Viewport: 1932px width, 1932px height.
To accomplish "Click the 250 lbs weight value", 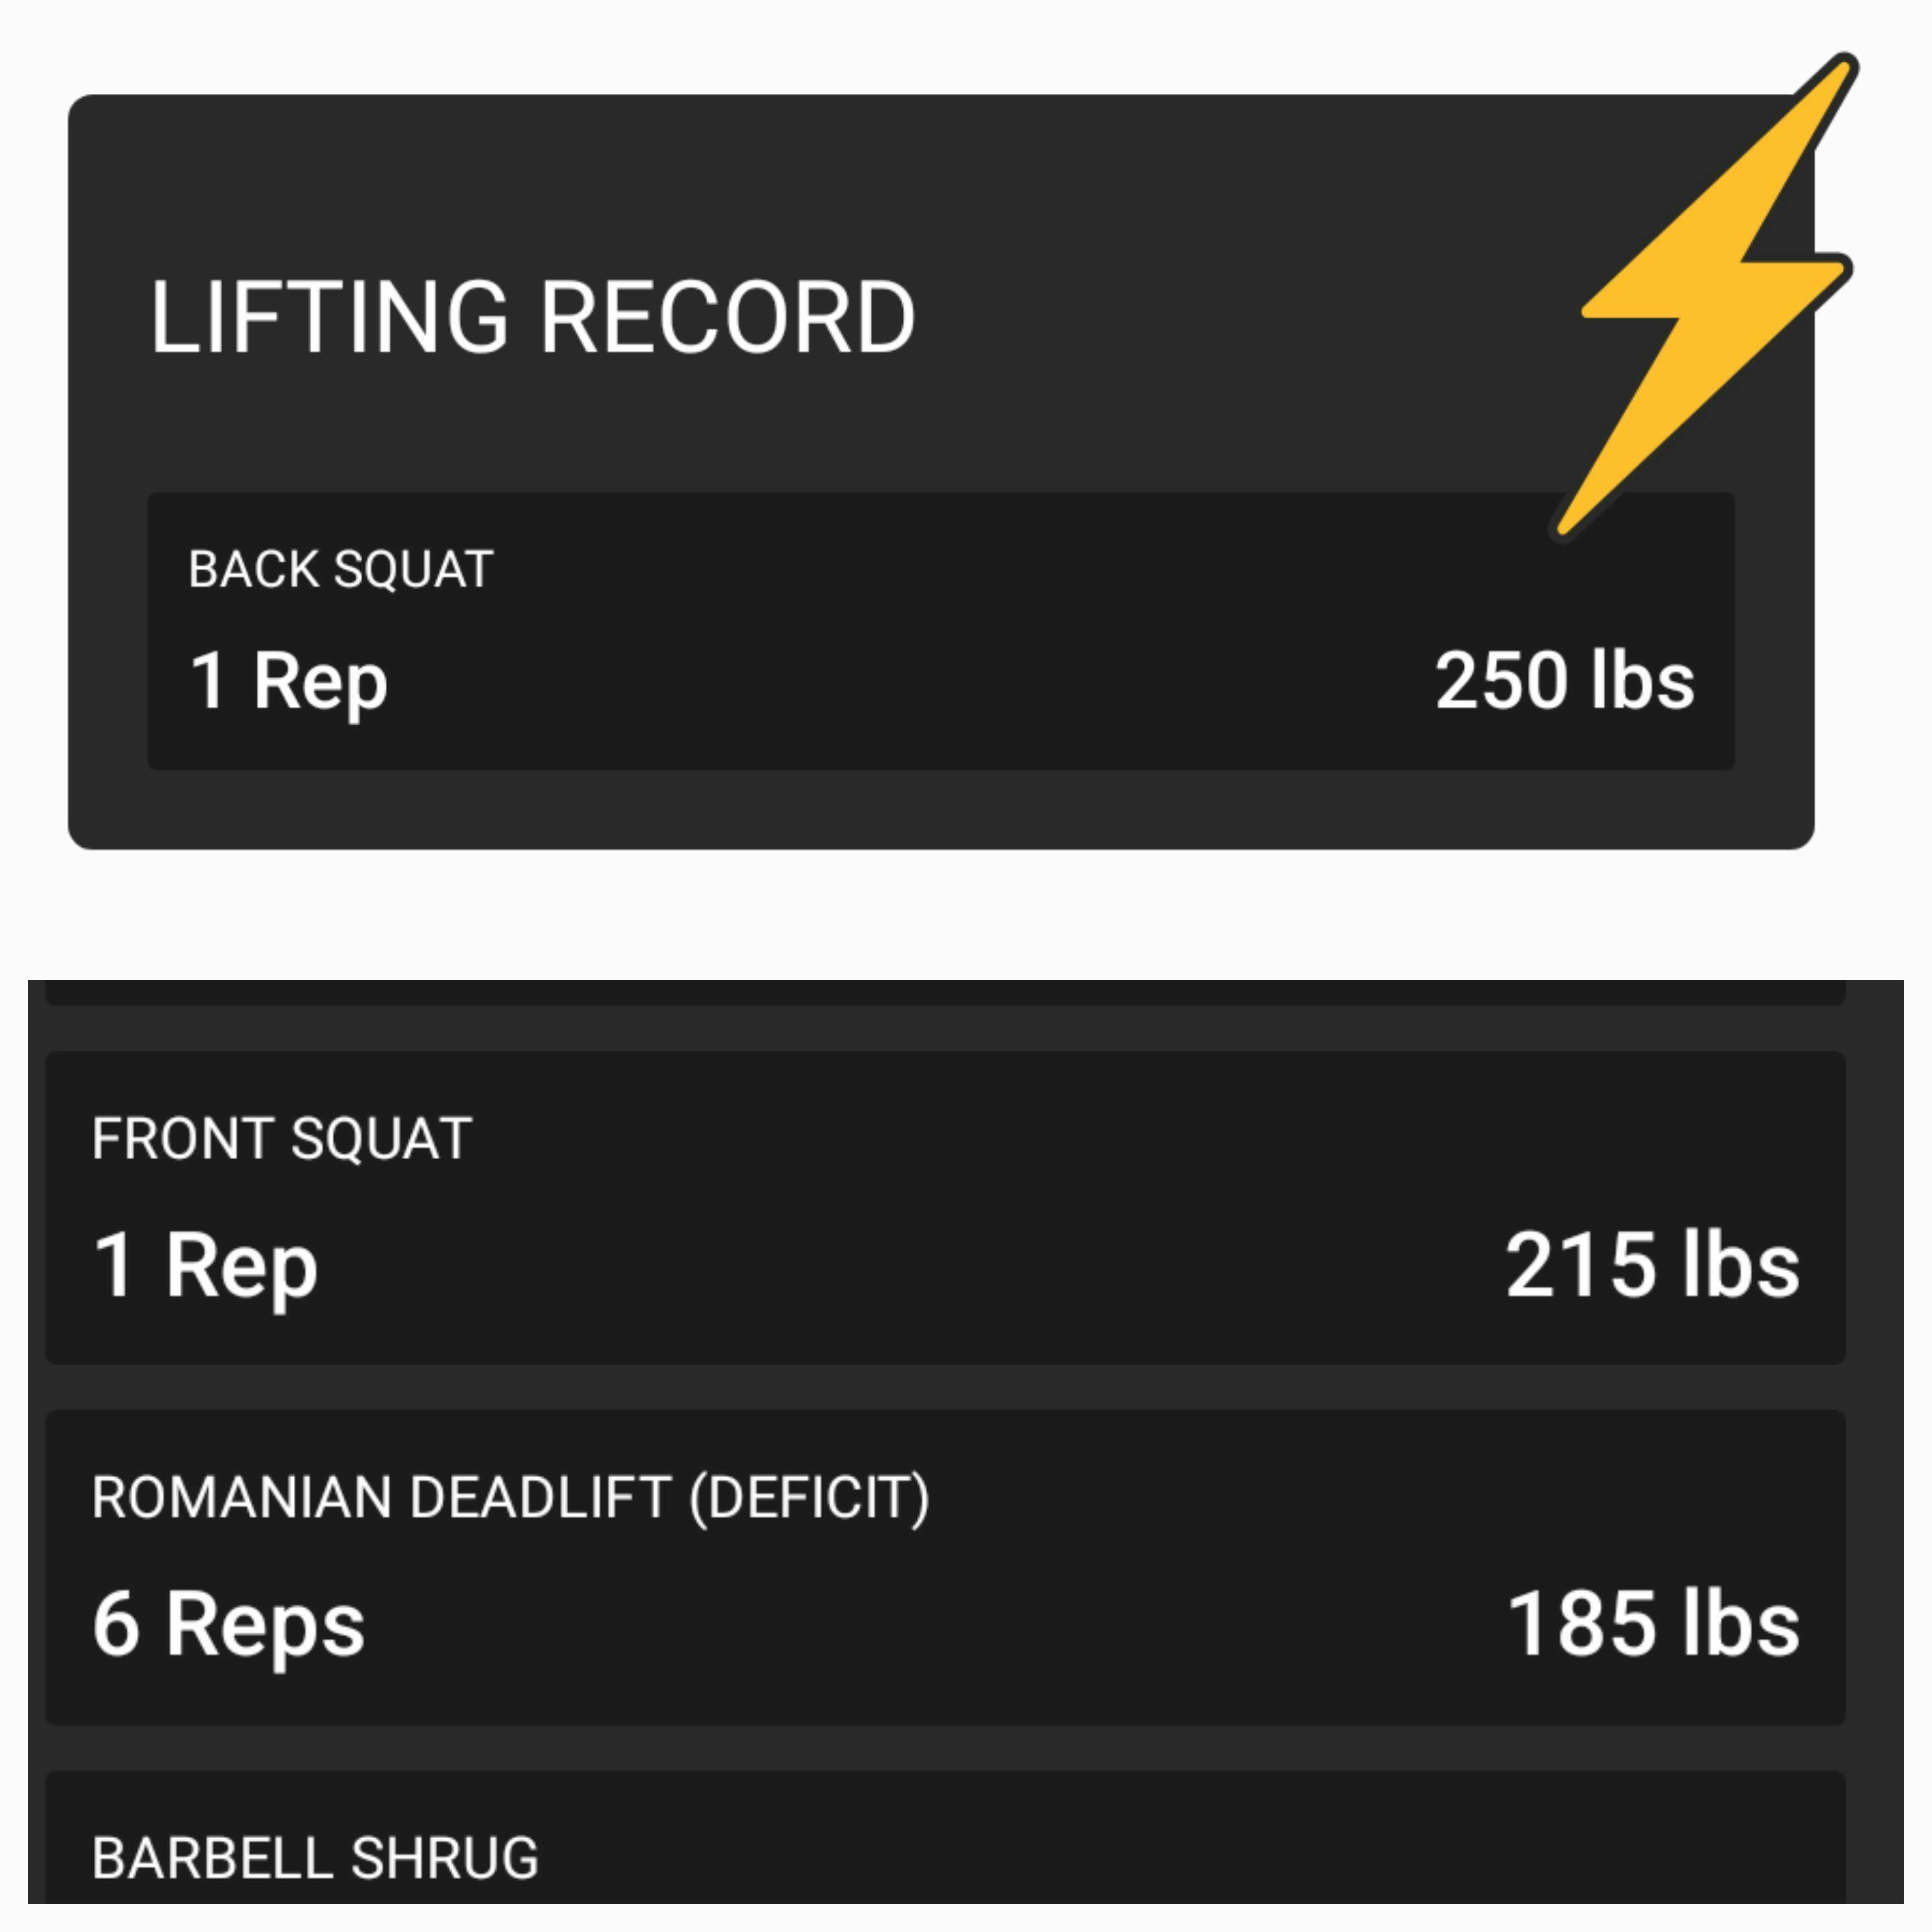I will pyautogui.click(x=1564, y=681).
